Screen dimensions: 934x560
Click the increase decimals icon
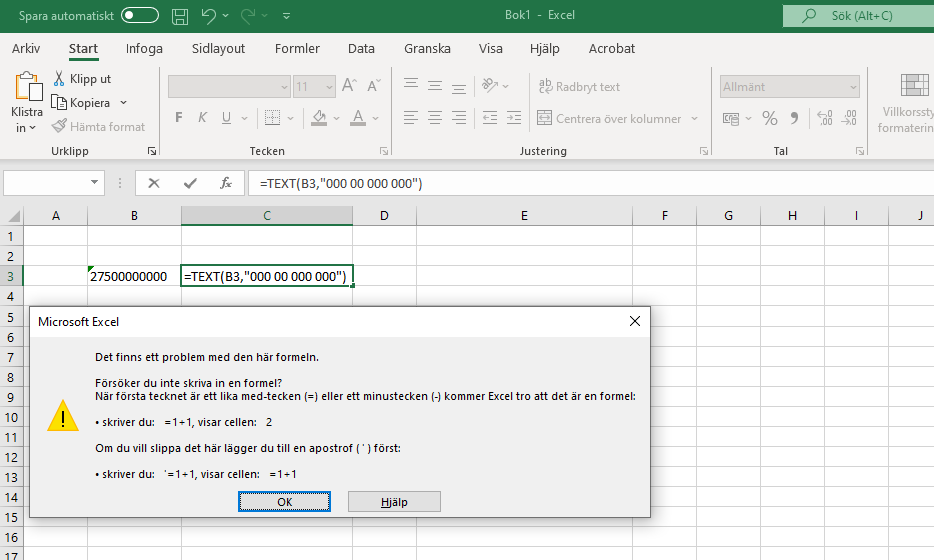825,118
